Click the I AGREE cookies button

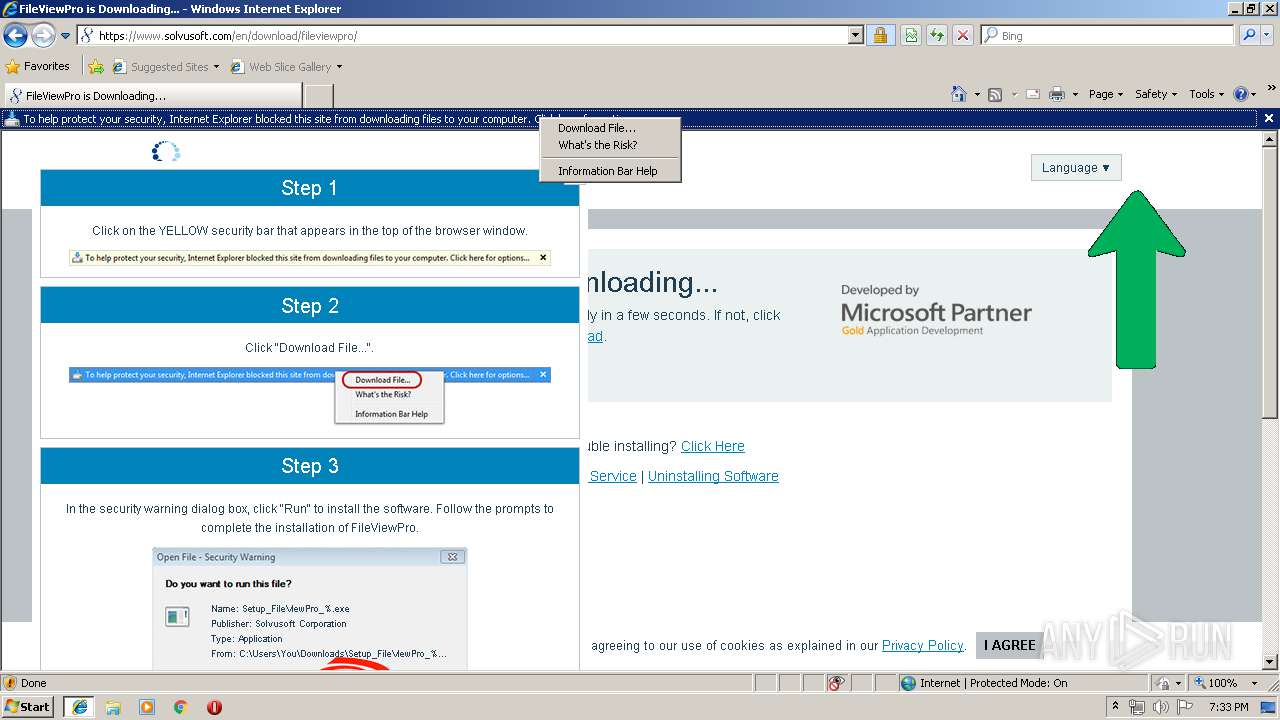click(x=1010, y=645)
